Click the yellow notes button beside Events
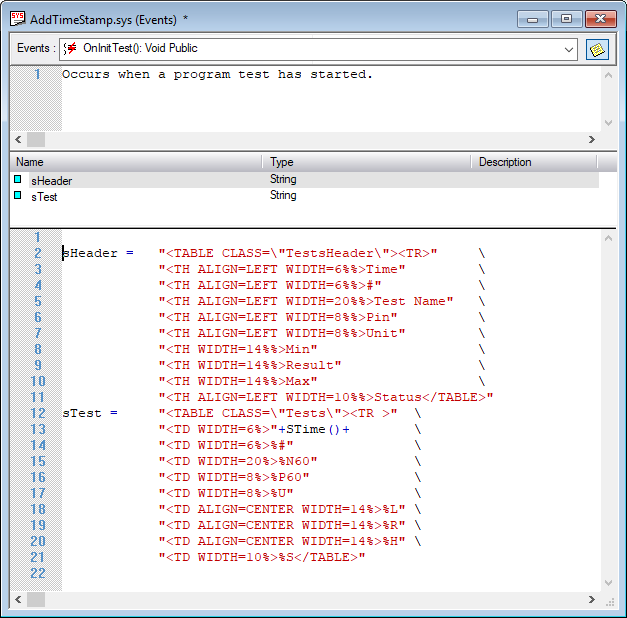The image size is (627, 618). [x=597, y=50]
